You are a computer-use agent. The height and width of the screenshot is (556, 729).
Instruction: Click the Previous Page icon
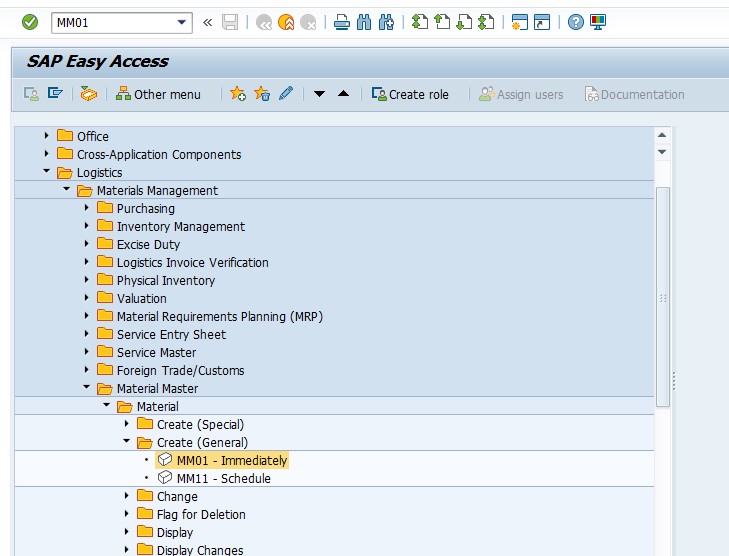coord(442,22)
